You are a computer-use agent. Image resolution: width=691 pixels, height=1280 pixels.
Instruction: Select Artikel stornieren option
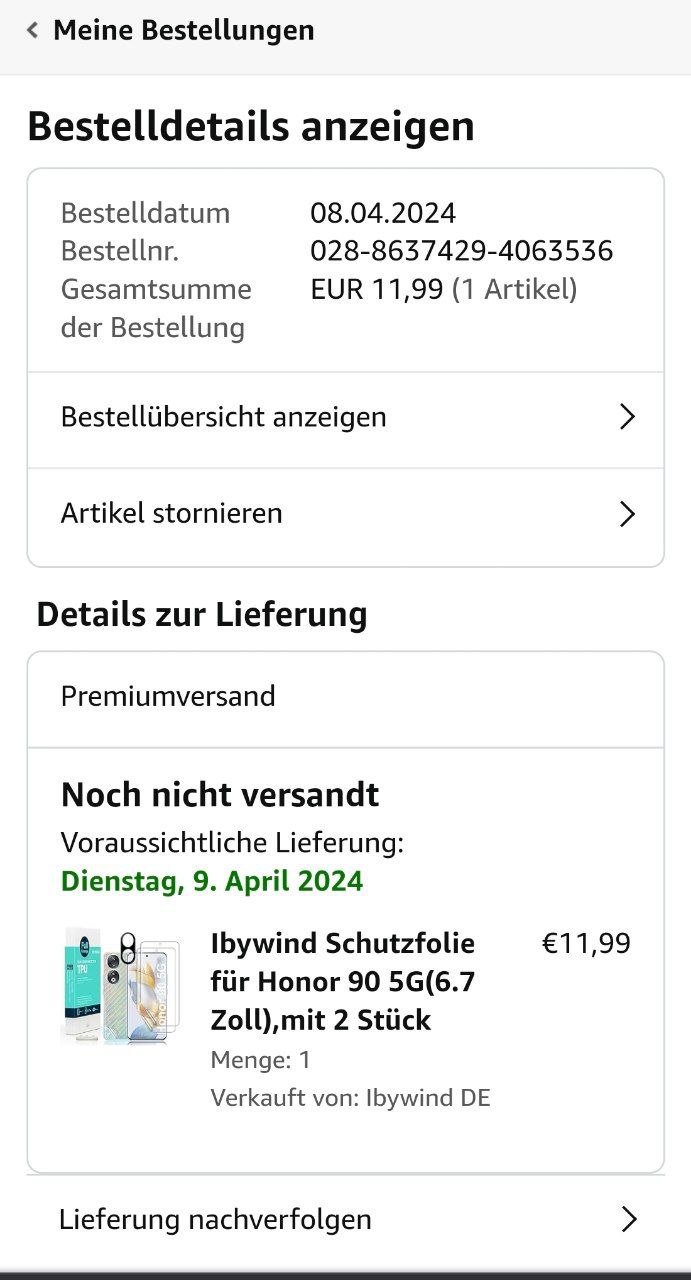tap(172, 514)
